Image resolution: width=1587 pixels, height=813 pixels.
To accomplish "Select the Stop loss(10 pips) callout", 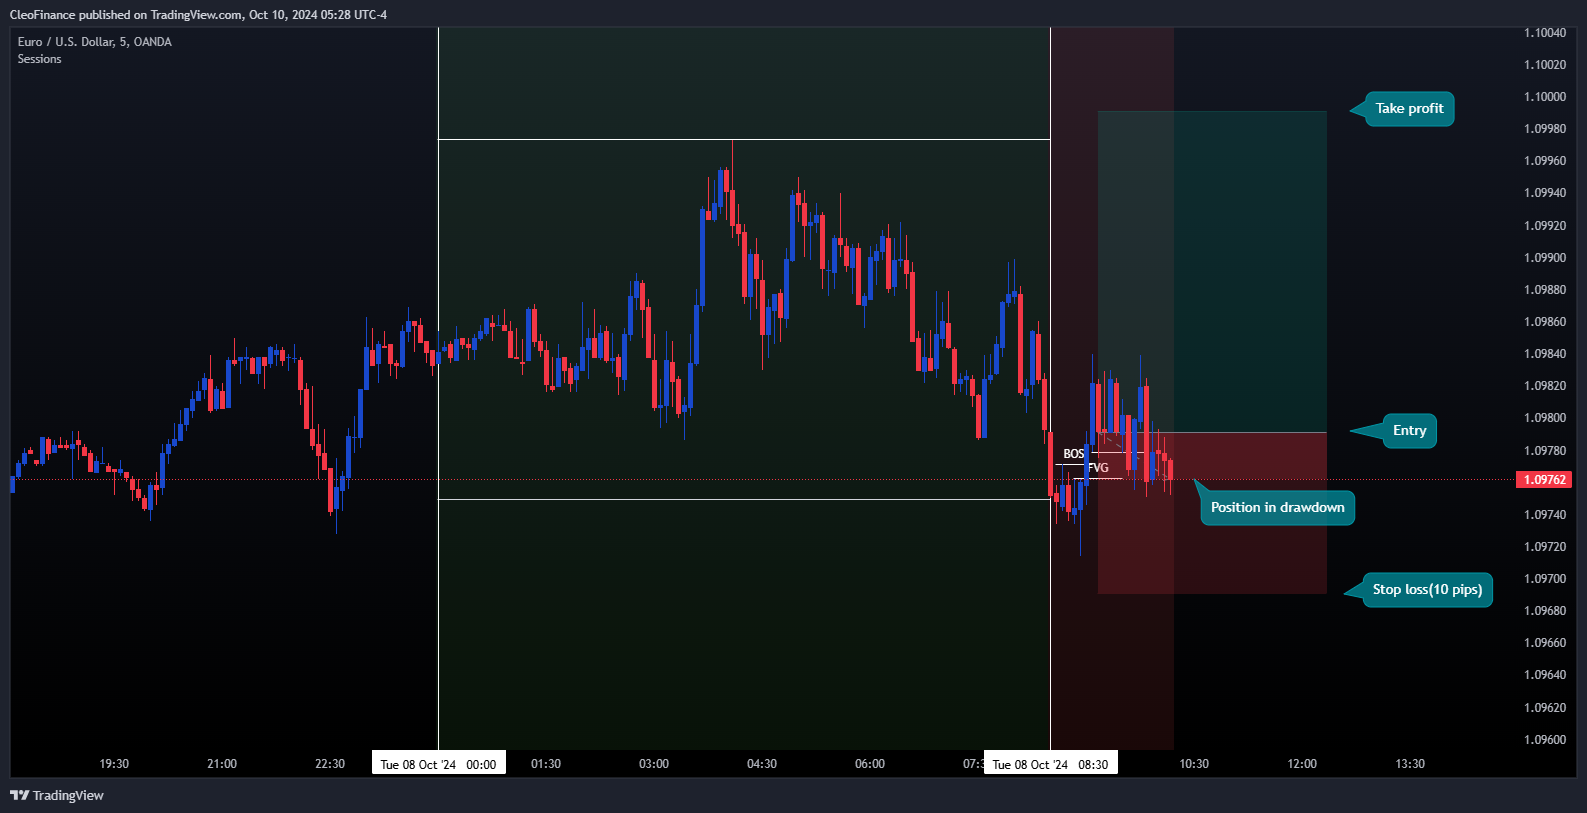I will click(x=1427, y=590).
